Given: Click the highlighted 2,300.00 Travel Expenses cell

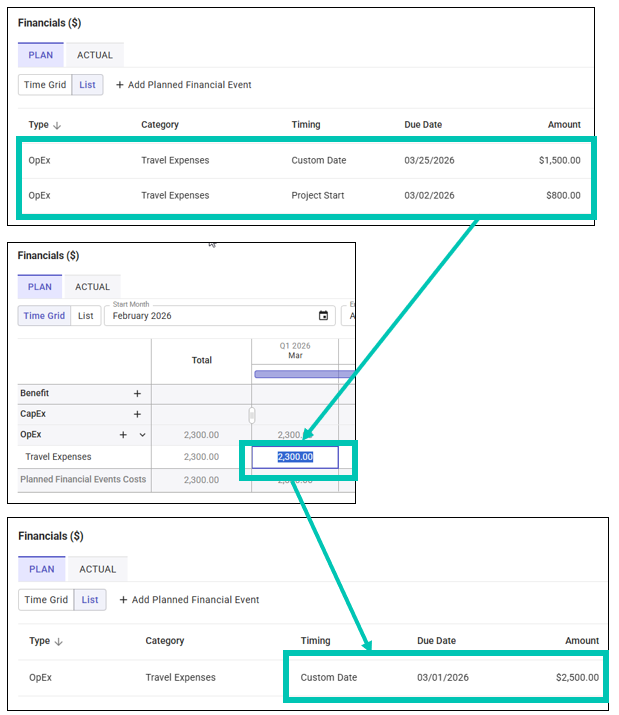Looking at the screenshot, I should 295,457.
